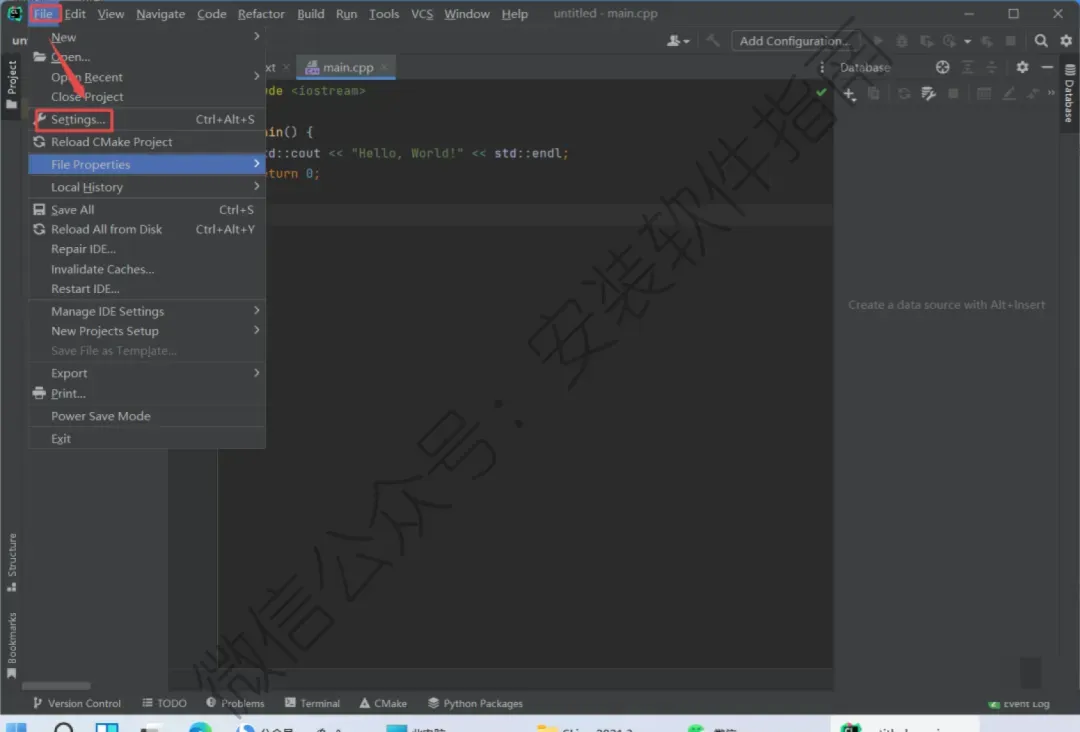Open the Structure side panel
Image resolution: width=1080 pixels, height=732 pixels.
point(11,562)
